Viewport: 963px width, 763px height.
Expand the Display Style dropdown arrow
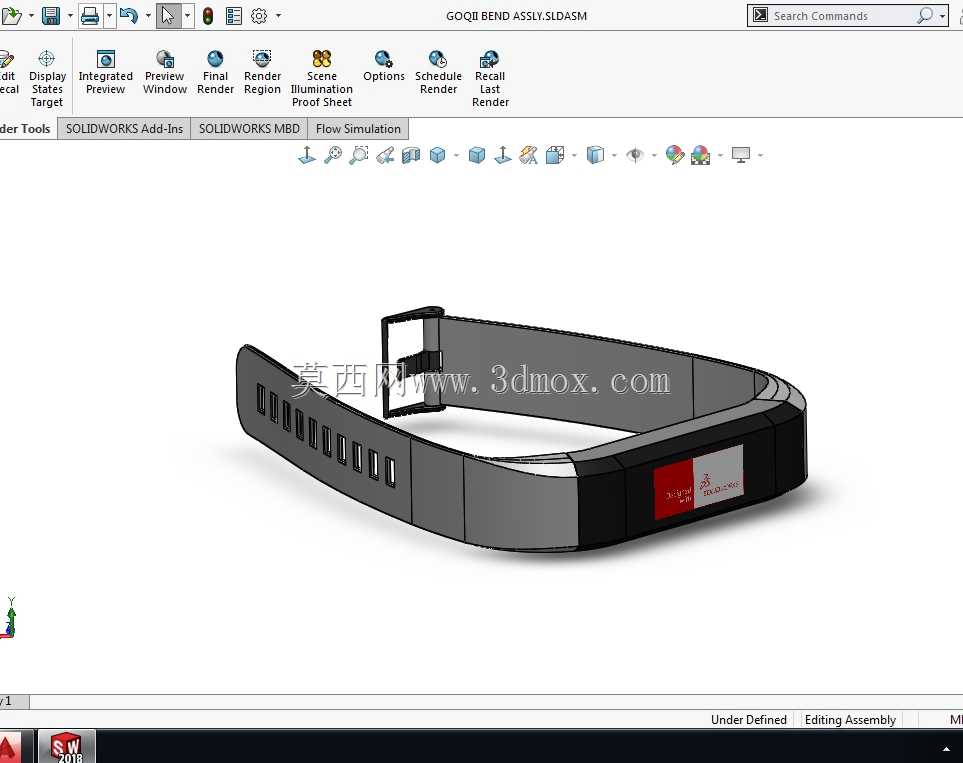pos(614,155)
